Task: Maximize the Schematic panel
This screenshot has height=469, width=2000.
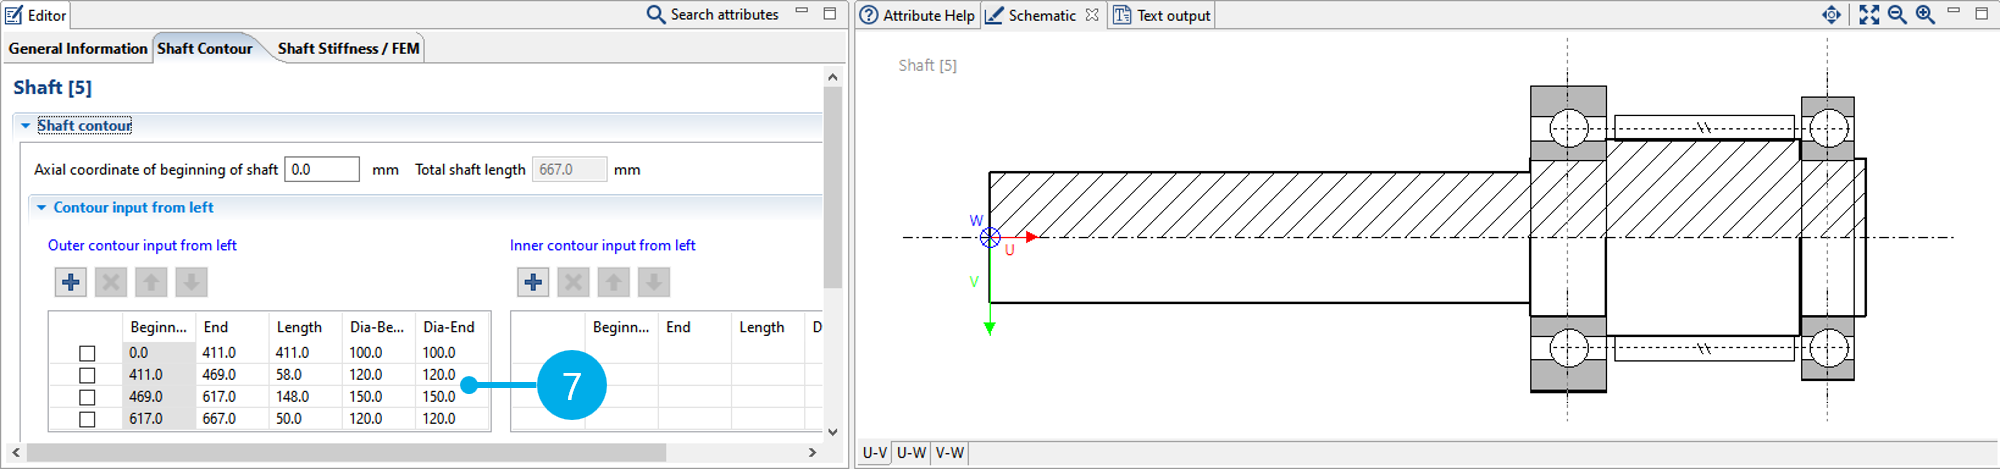Action: (1982, 13)
